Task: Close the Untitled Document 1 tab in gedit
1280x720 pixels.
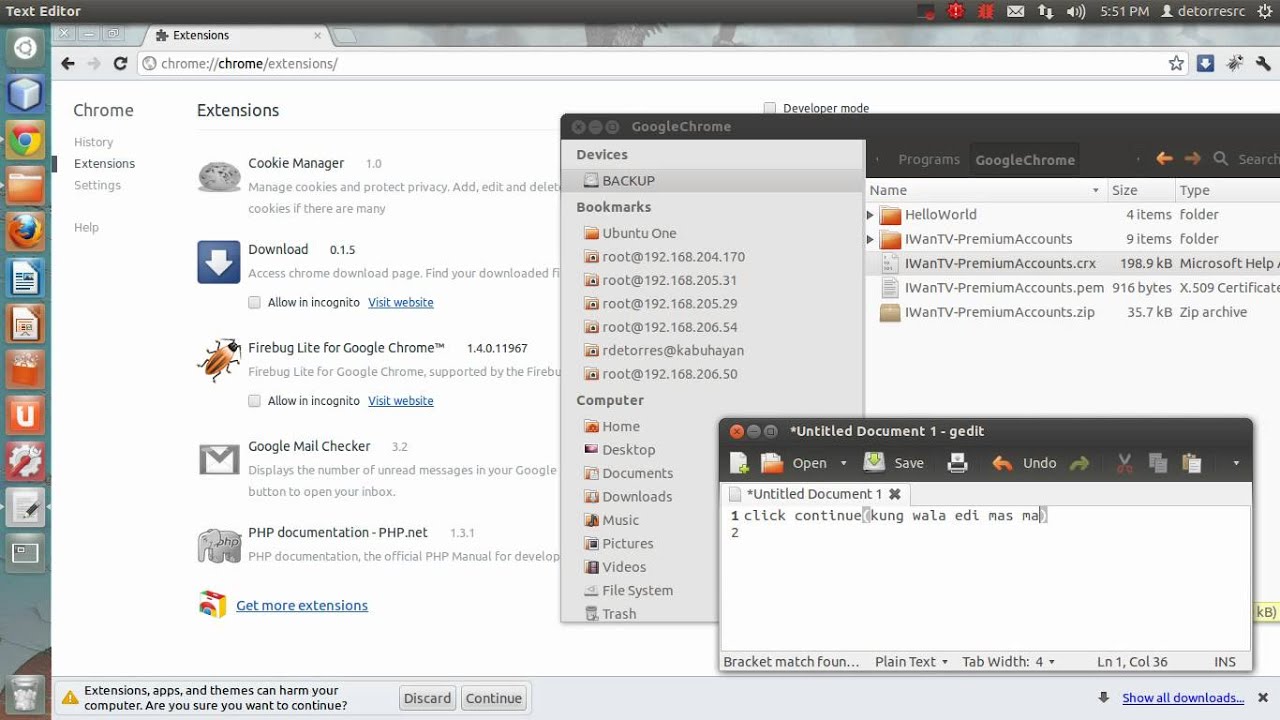Action: (x=895, y=494)
